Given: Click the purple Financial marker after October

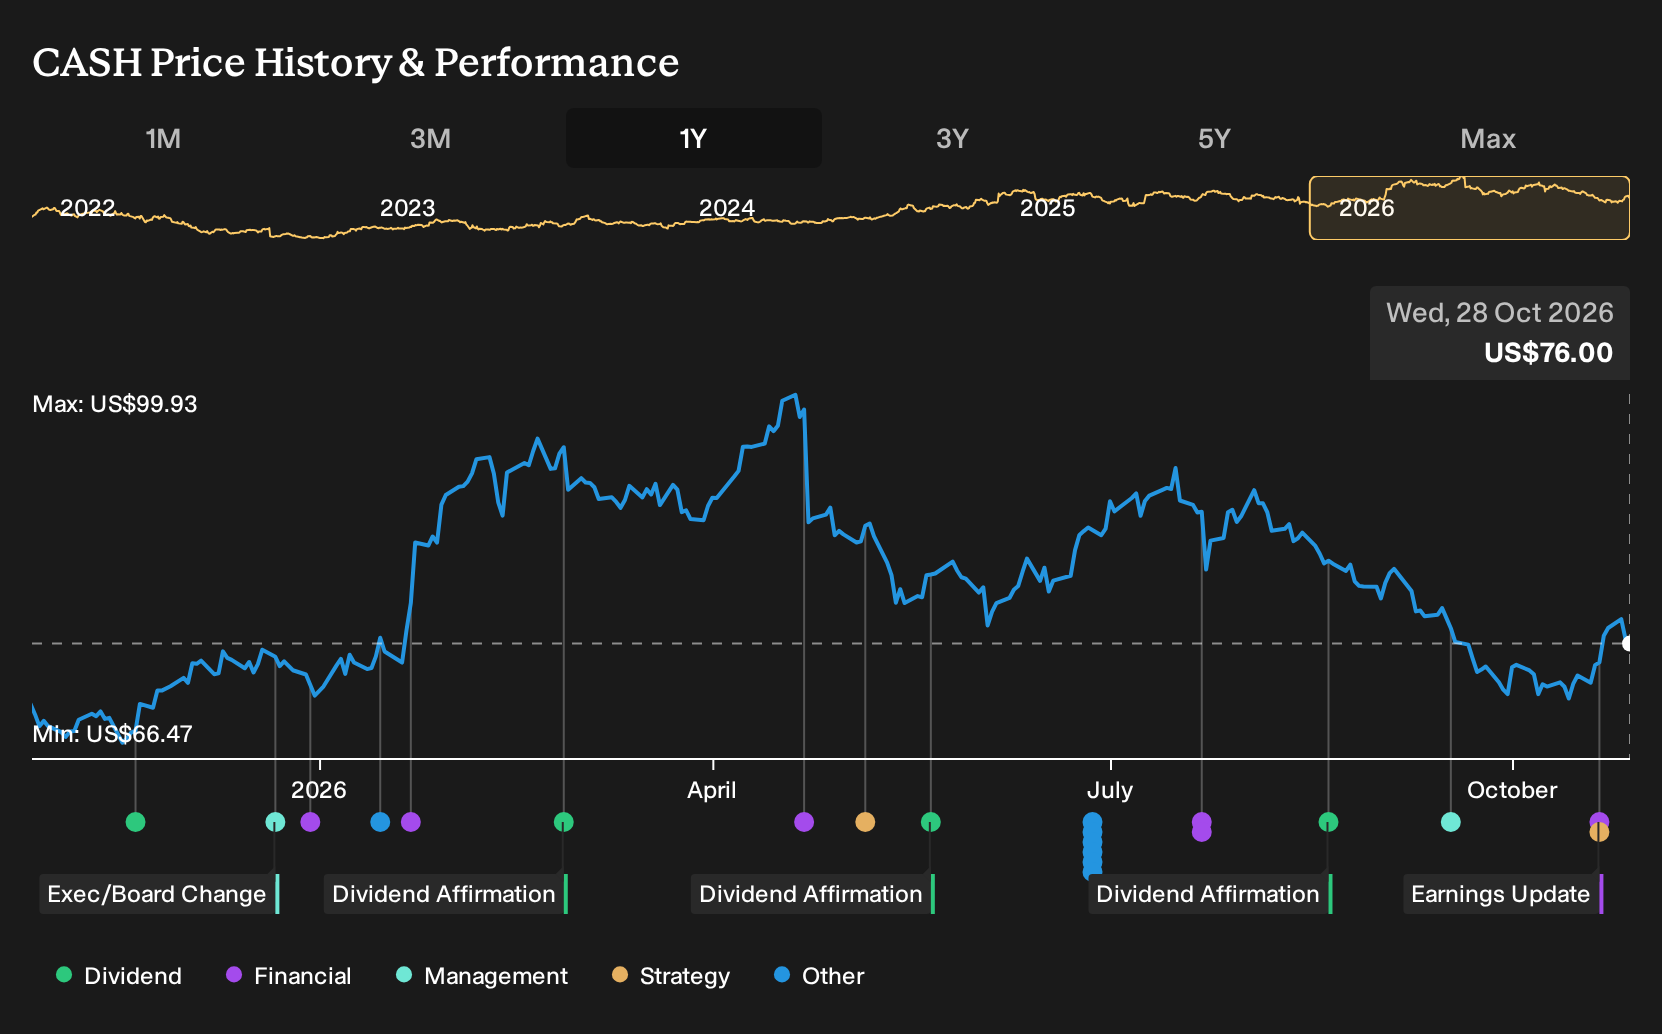Looking at the screenshot, I should point(1599,819).
